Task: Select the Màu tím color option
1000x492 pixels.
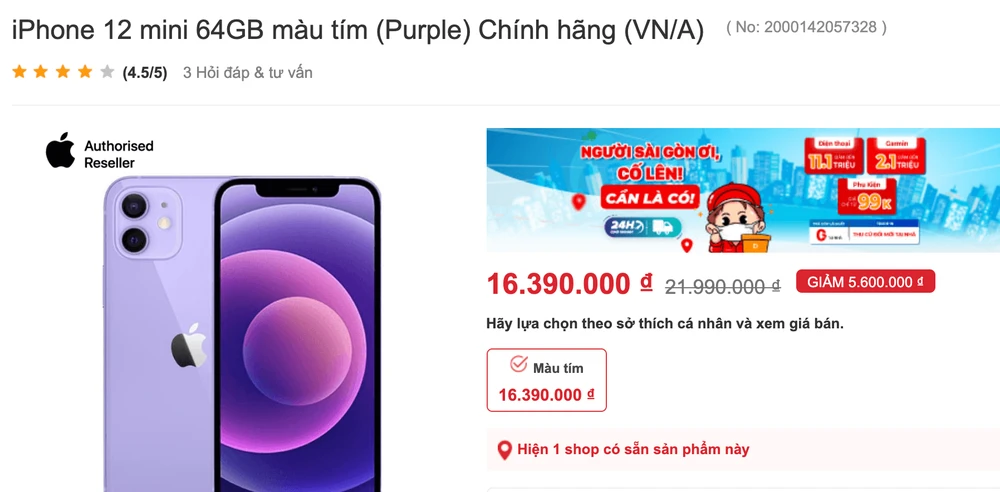Action: (x=547, y=380)
